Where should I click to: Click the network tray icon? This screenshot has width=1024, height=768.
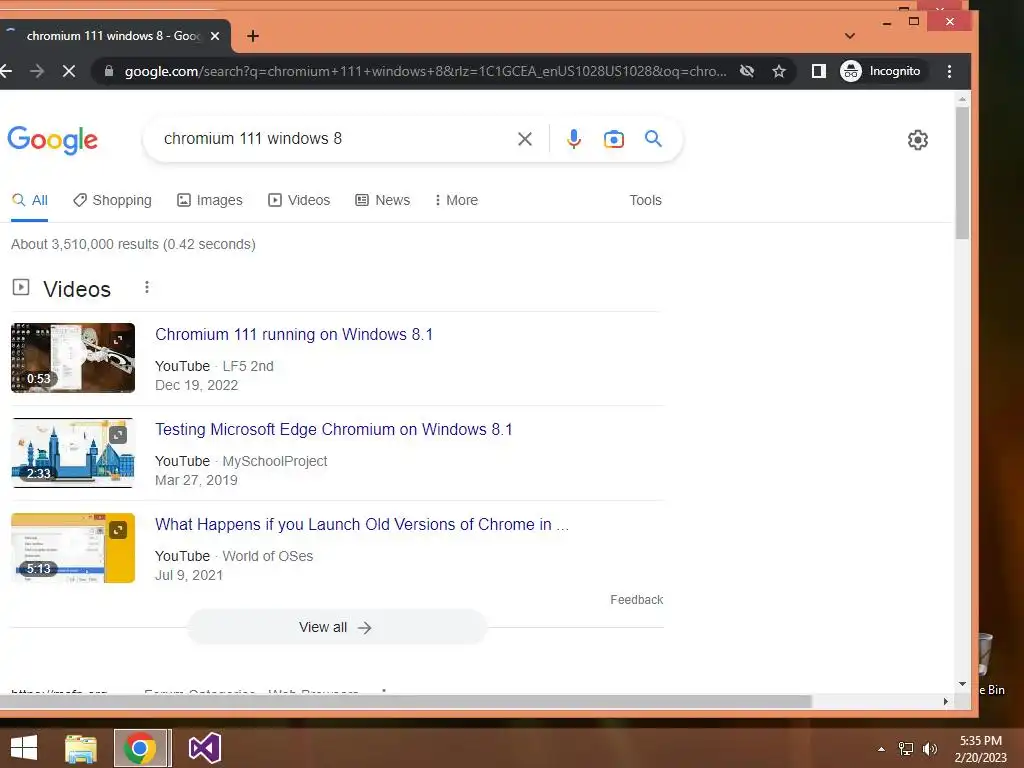(x=906, y=749)
